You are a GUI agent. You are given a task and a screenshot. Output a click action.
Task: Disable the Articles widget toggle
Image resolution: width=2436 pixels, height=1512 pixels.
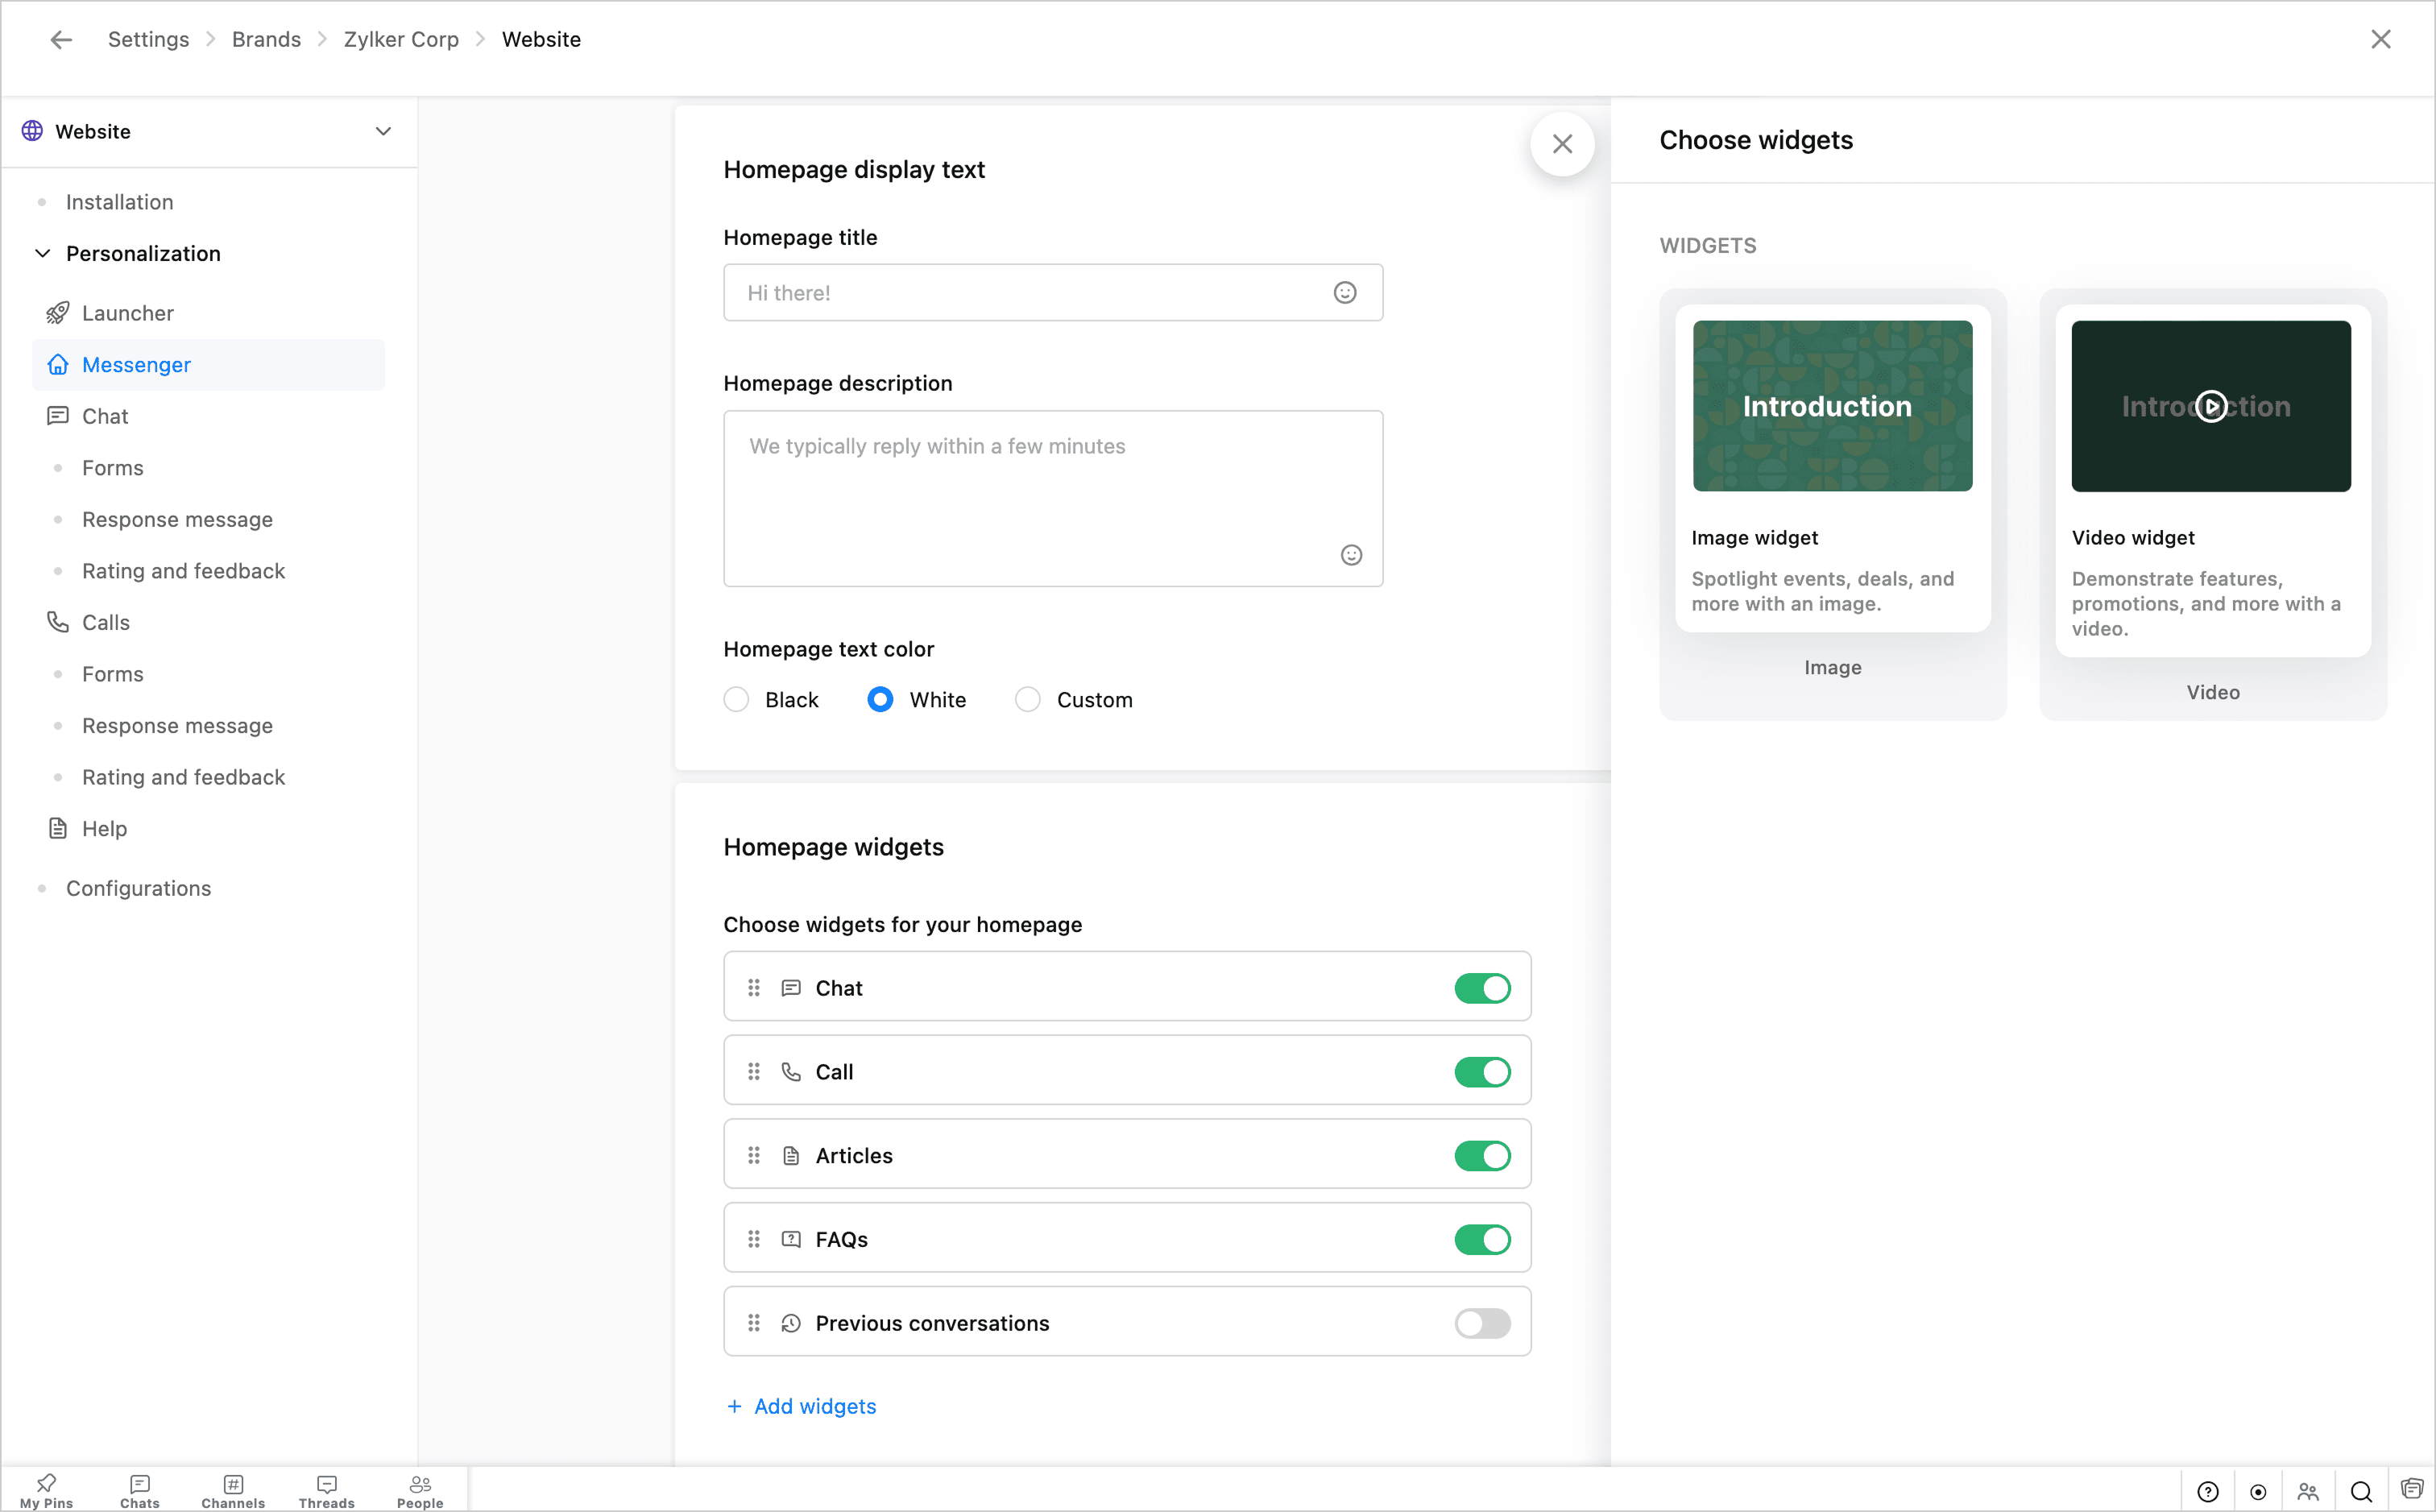pos(1481,1156)
